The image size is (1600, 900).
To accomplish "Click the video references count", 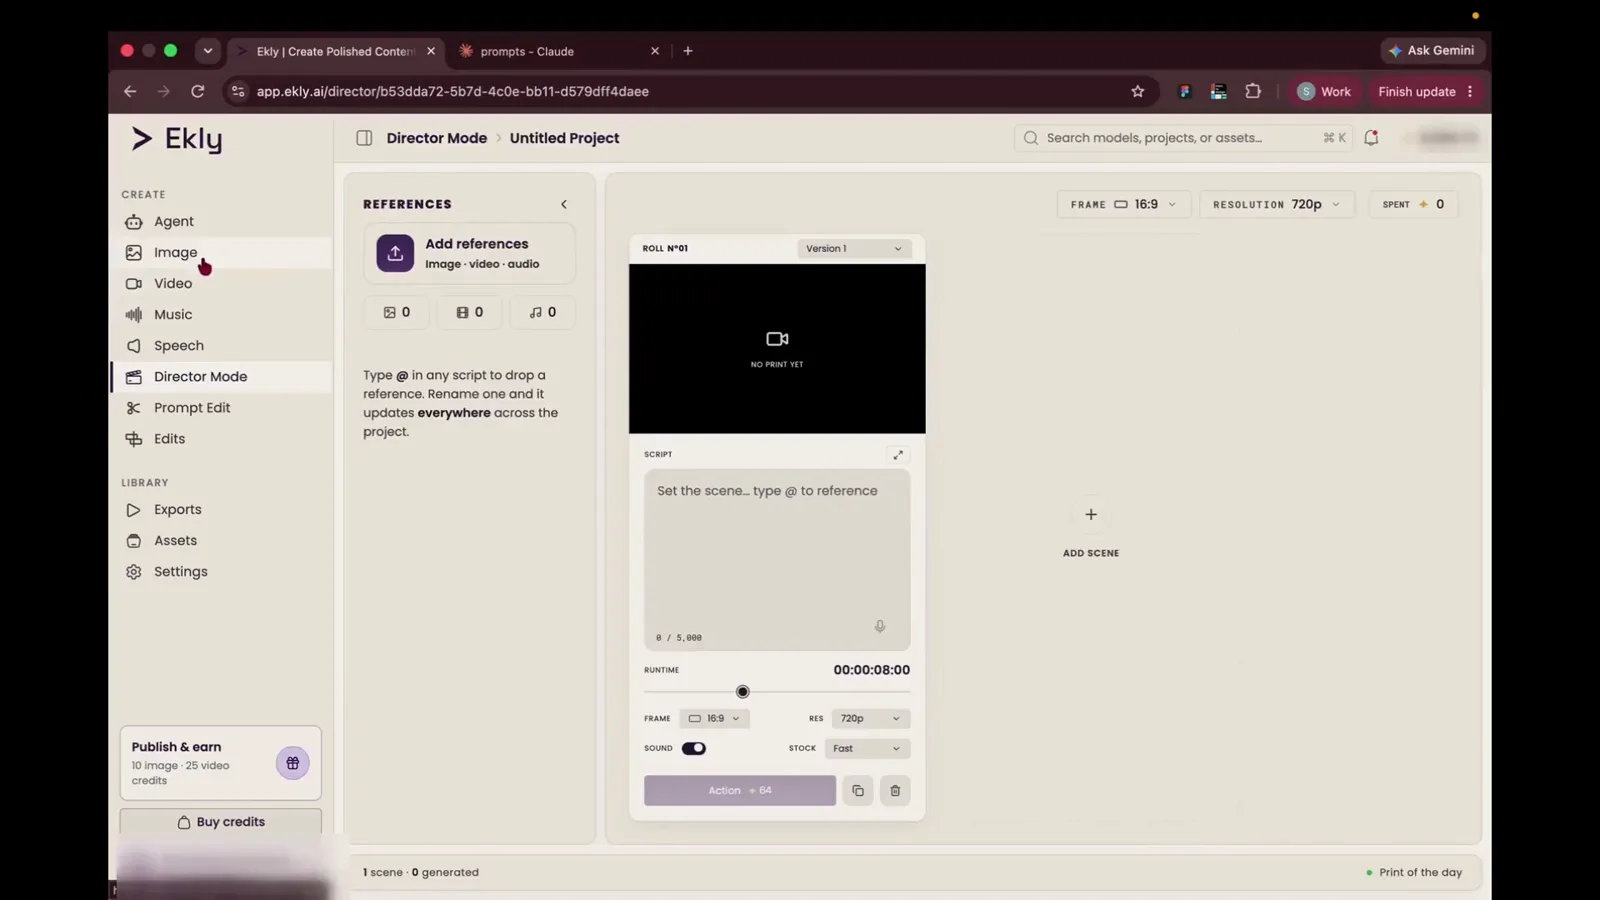I will pyautogui.click(x=470, y=312).
